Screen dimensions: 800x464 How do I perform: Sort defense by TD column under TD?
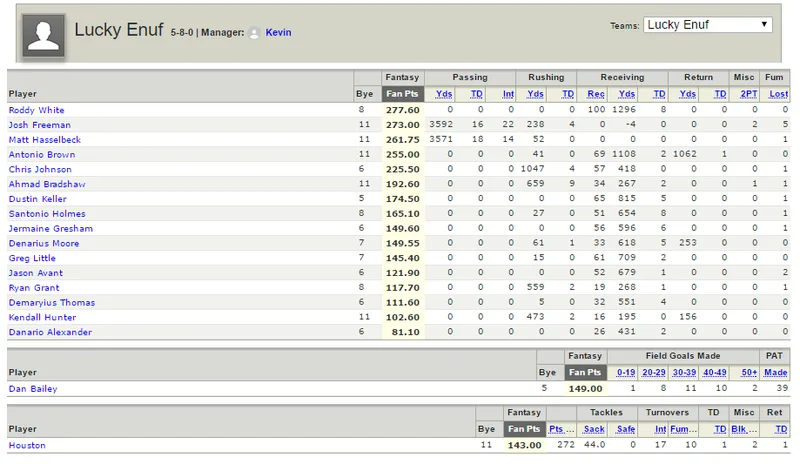(x=720, y=429)
